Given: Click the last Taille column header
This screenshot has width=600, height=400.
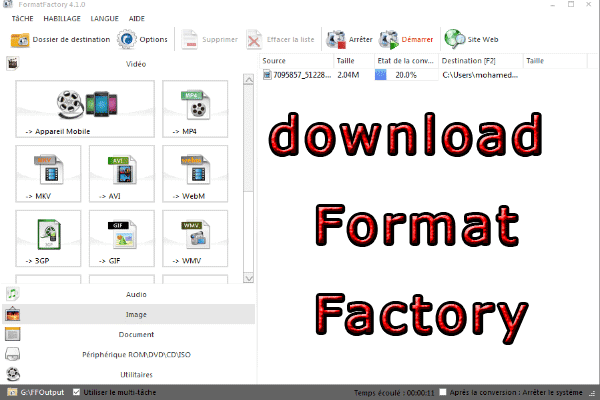Looking at the screenshot, I should coord(555,60).
